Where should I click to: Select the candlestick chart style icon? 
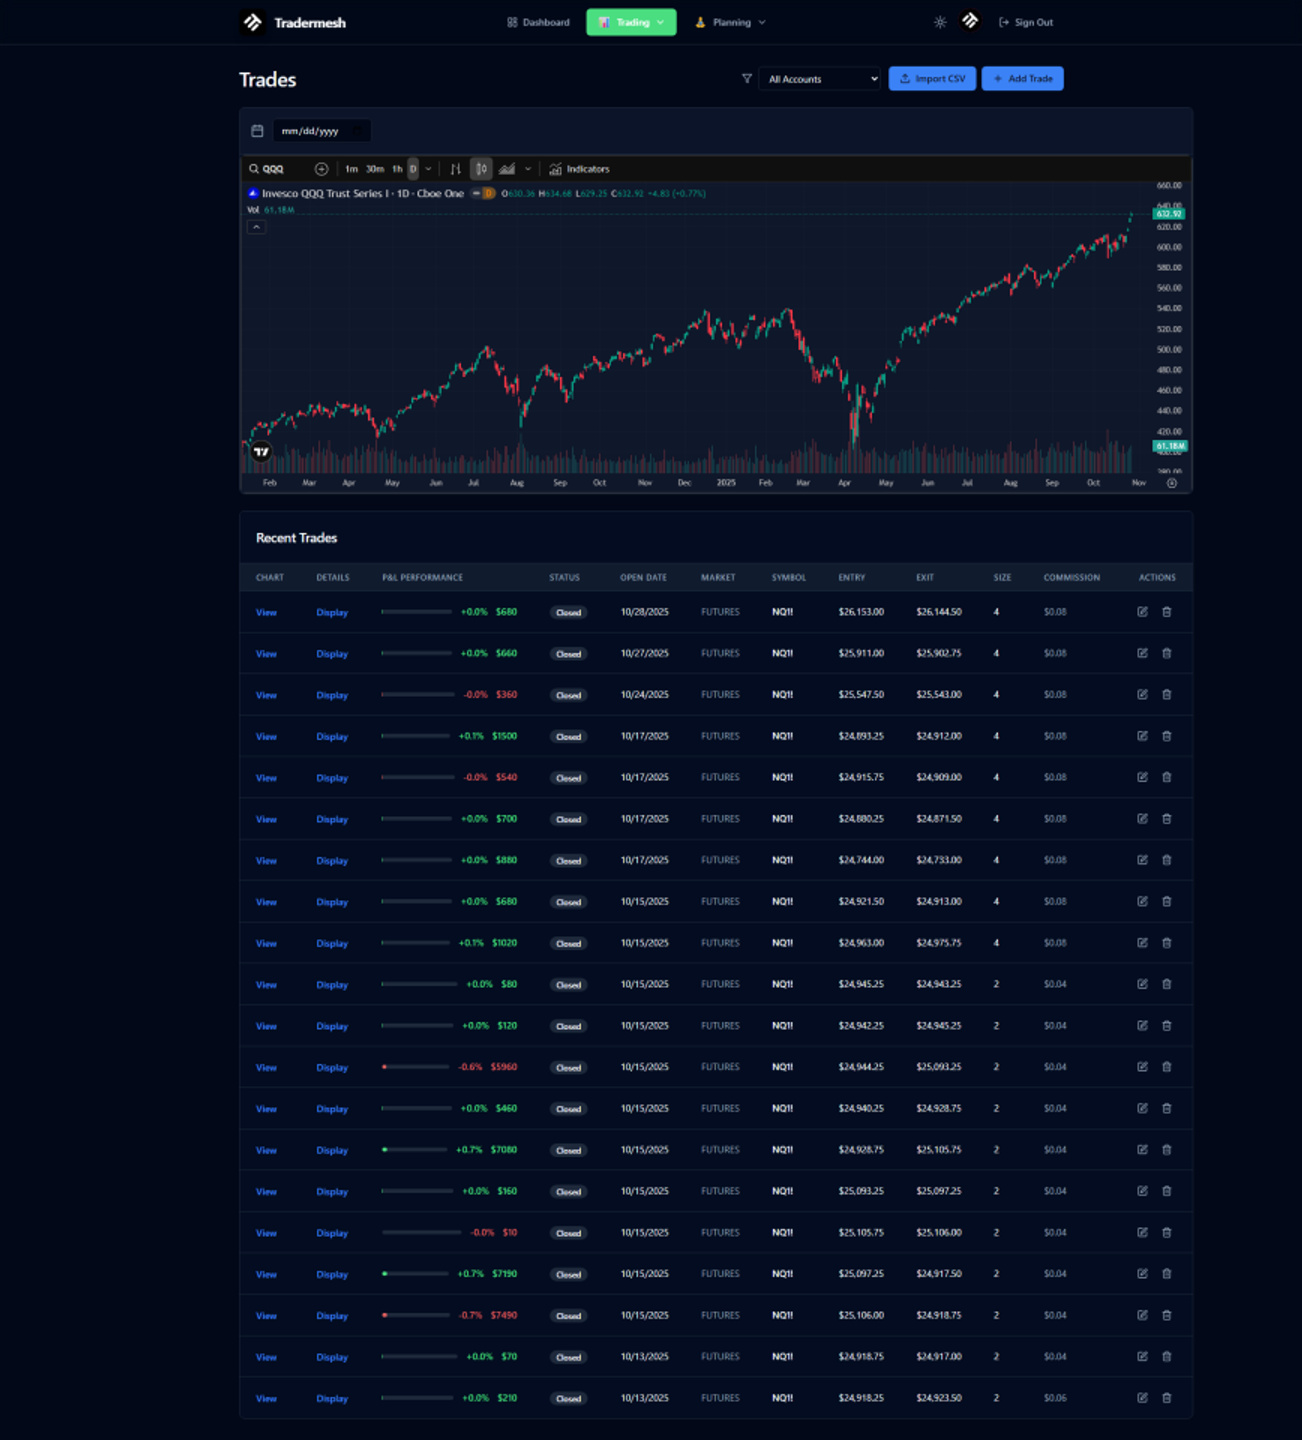tap(481, 169)
